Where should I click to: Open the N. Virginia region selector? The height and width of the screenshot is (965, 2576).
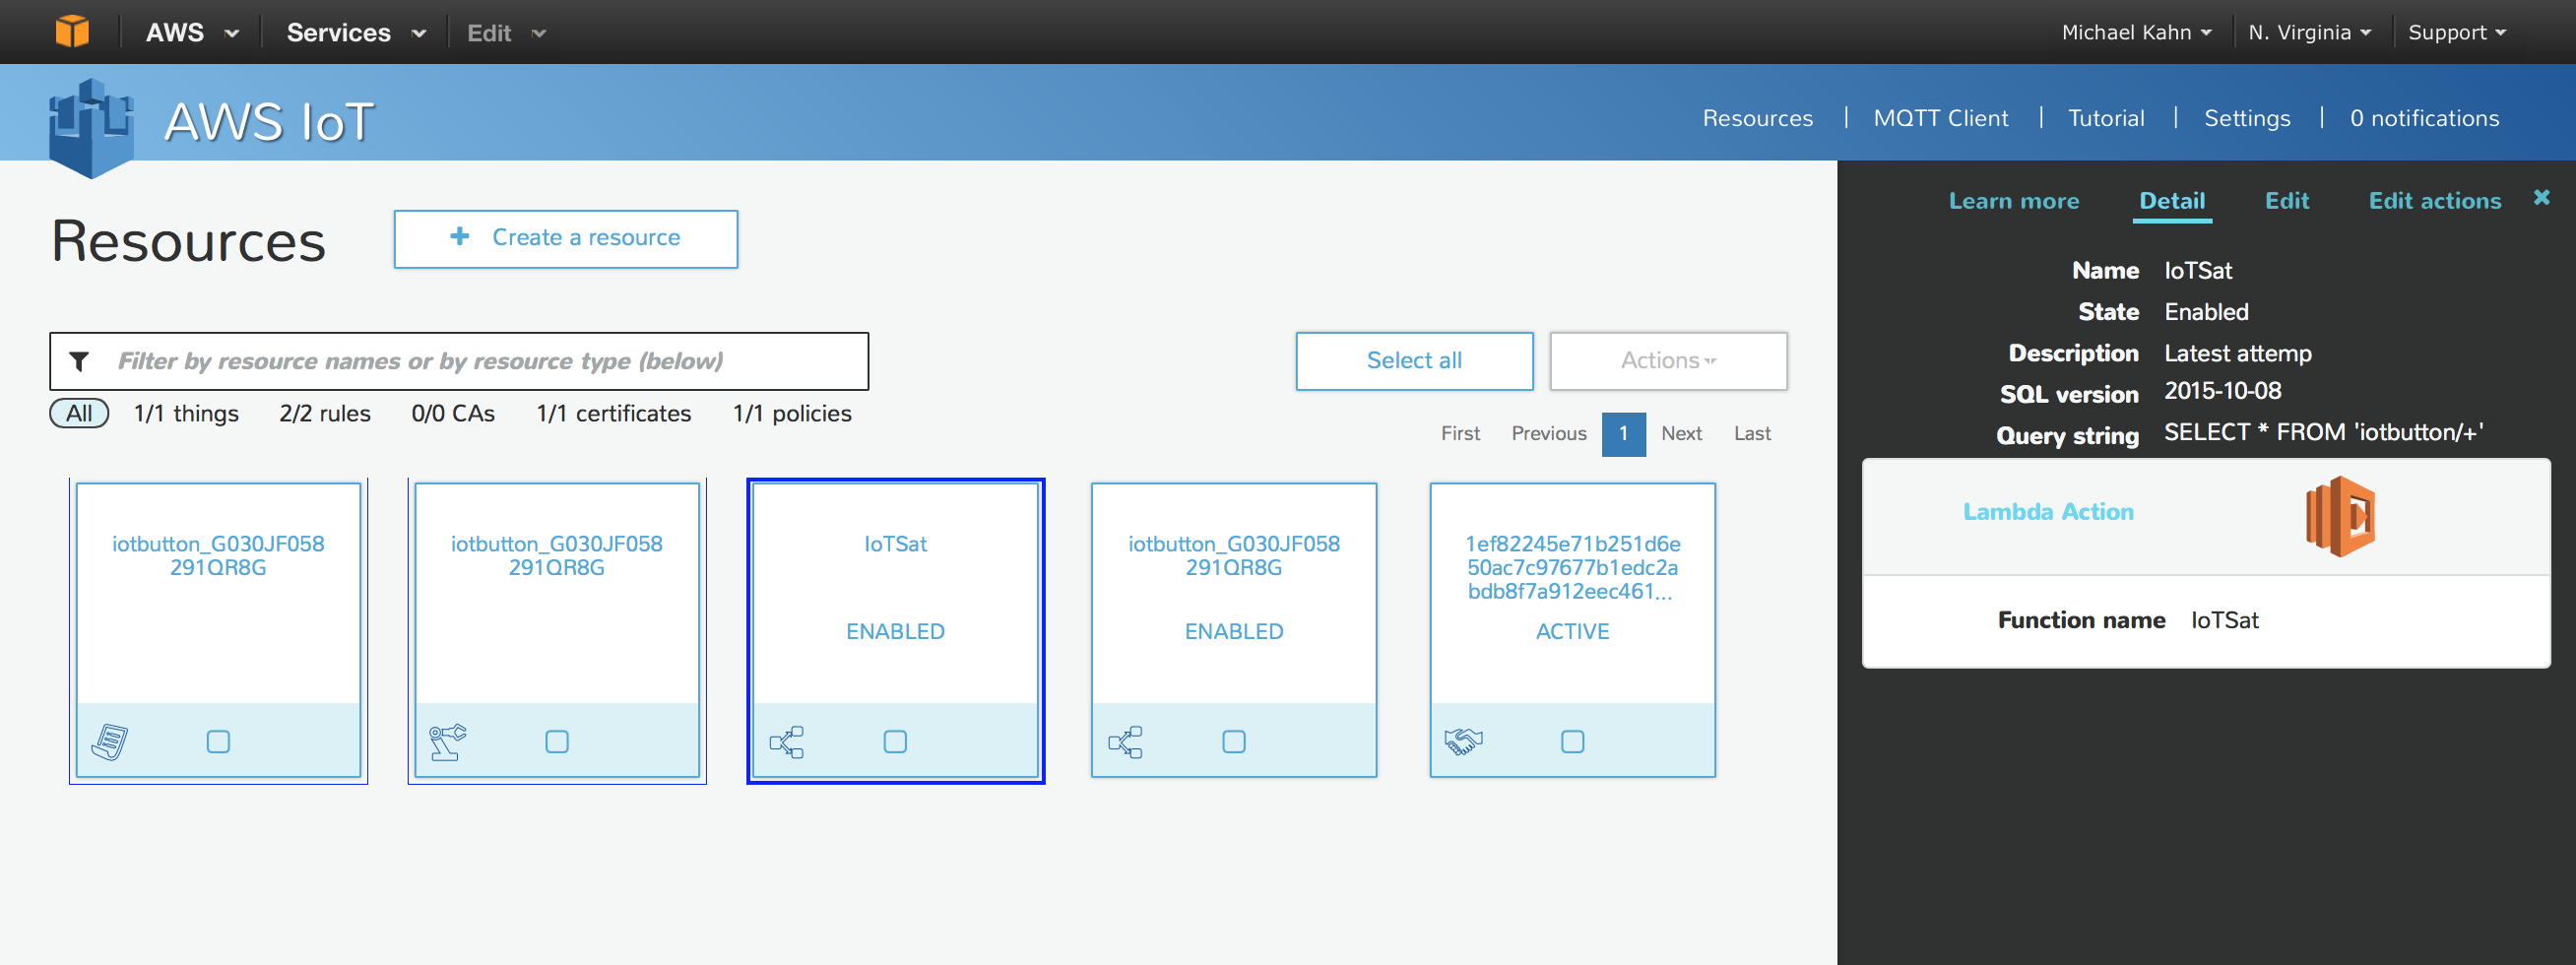click(2309, 32)
